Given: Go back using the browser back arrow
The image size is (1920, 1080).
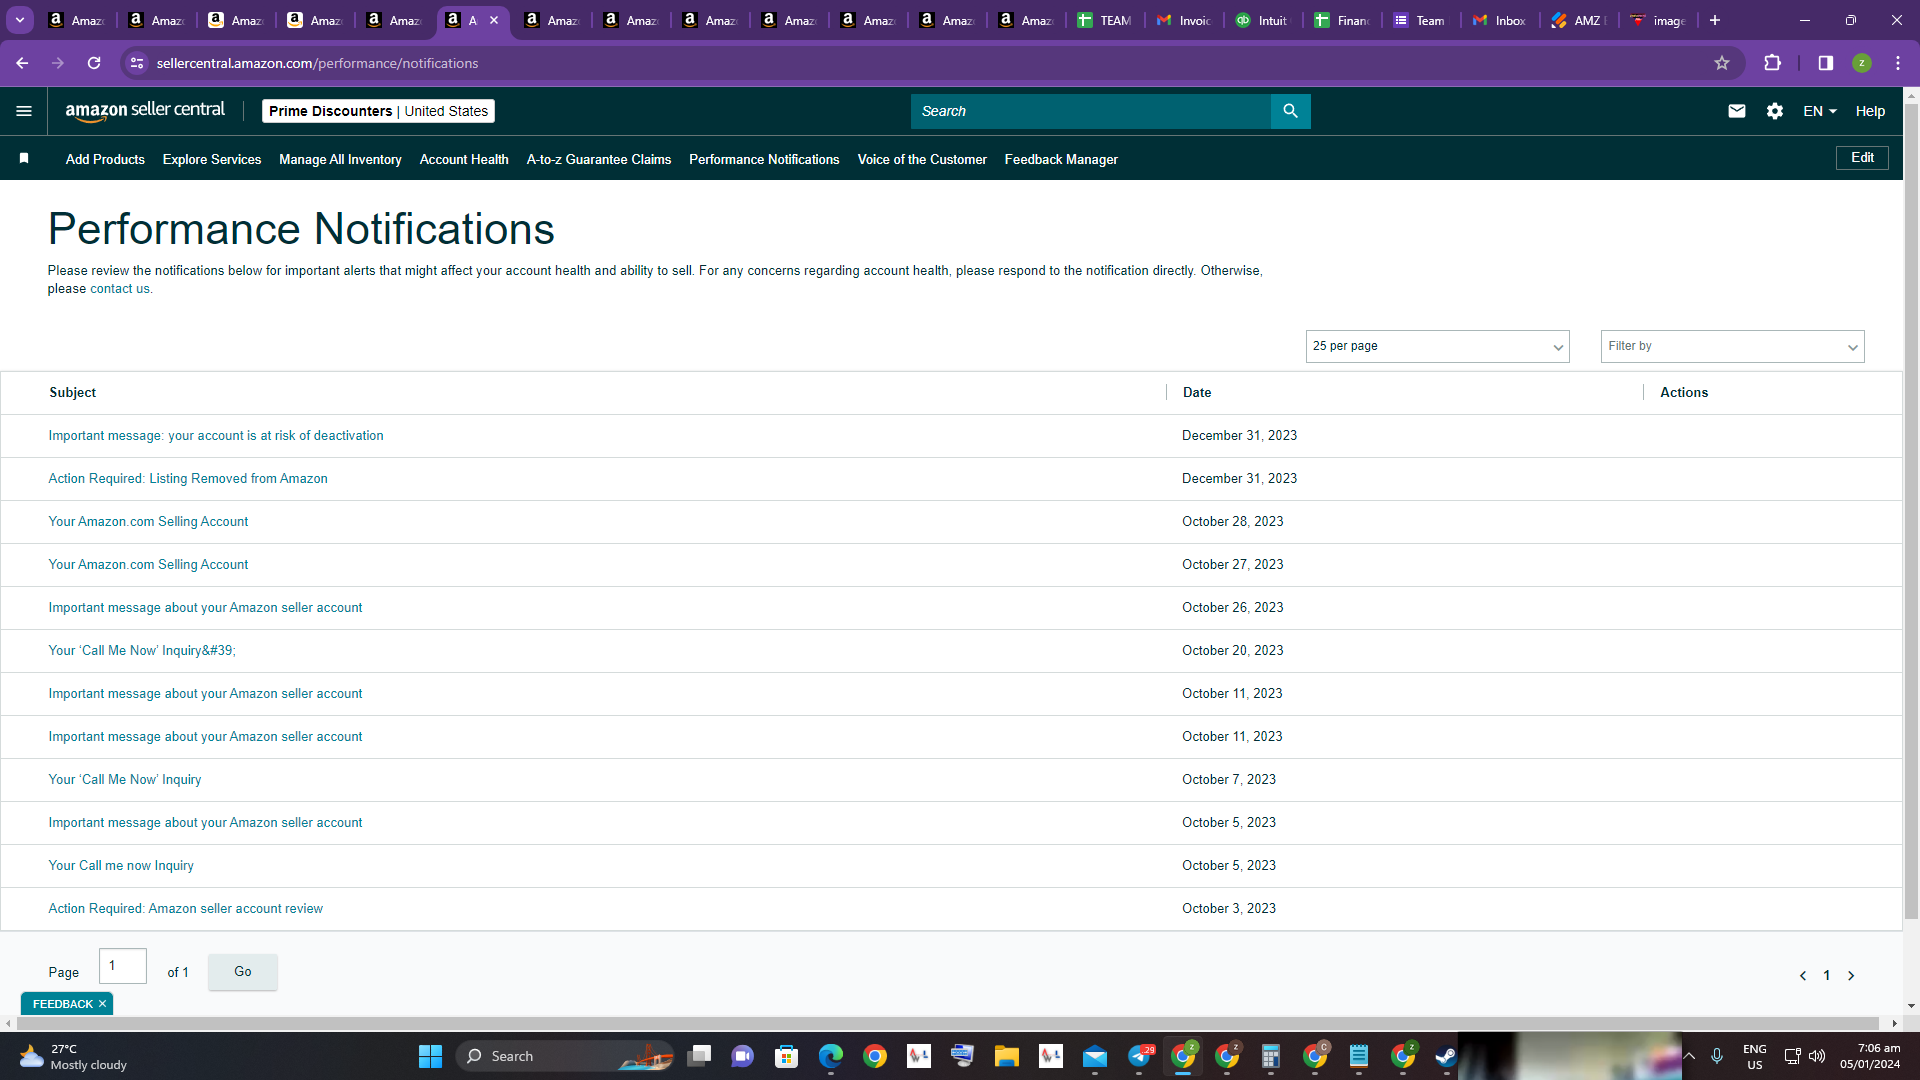Looking at the screenshot, I should coord(22,63).
